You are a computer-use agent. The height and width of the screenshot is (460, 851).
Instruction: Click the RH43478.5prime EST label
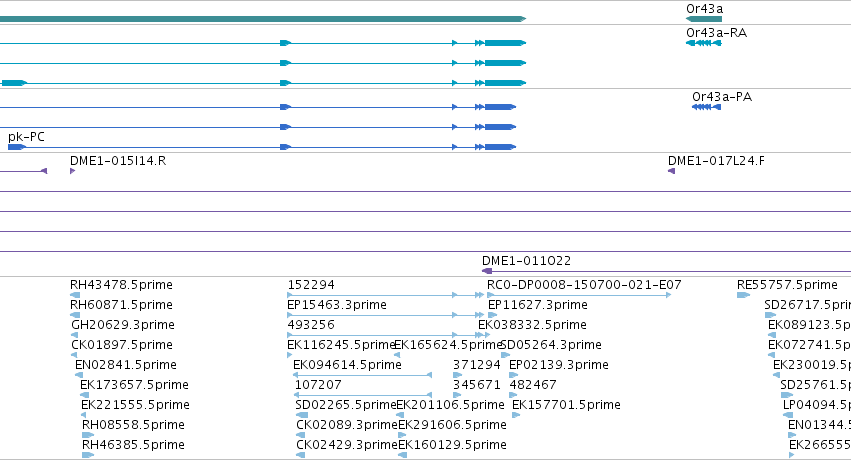click(121, 285)
